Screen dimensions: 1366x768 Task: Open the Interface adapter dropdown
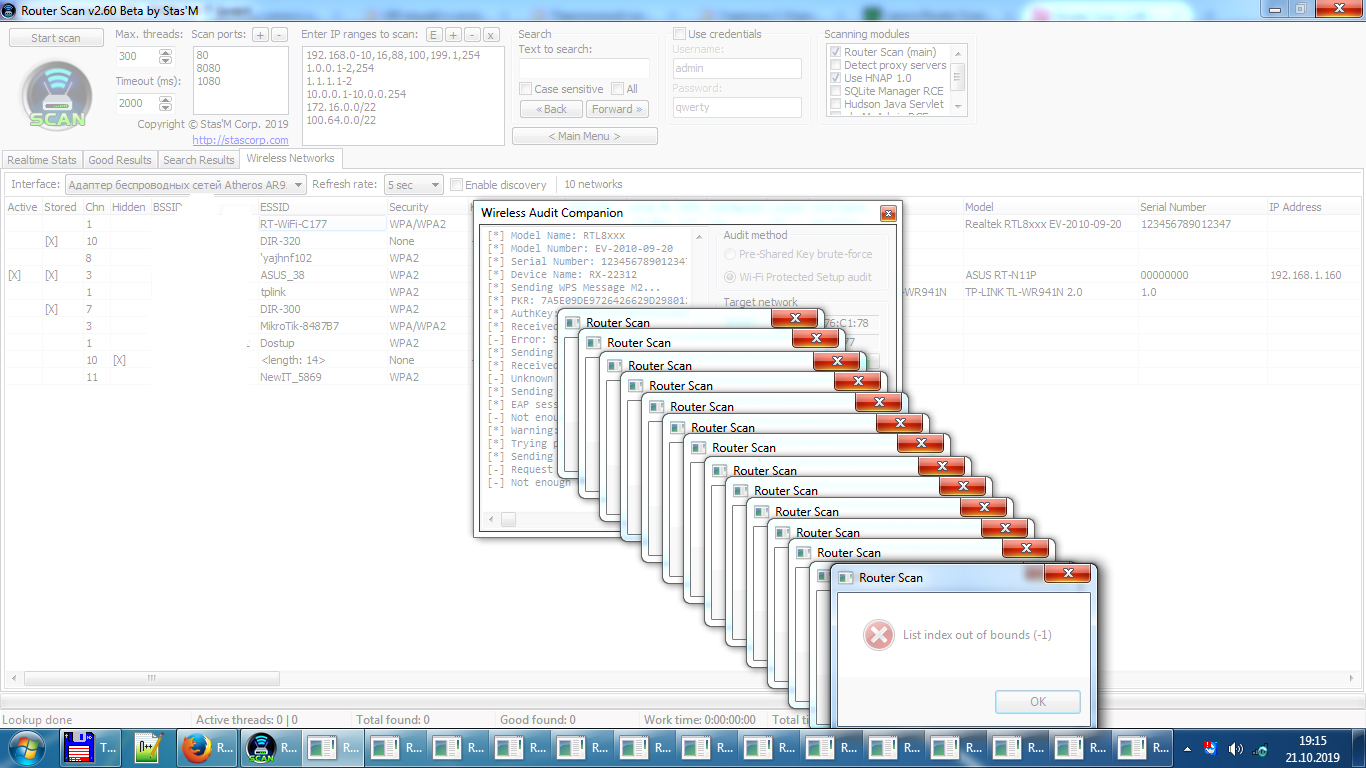(298, 185)
